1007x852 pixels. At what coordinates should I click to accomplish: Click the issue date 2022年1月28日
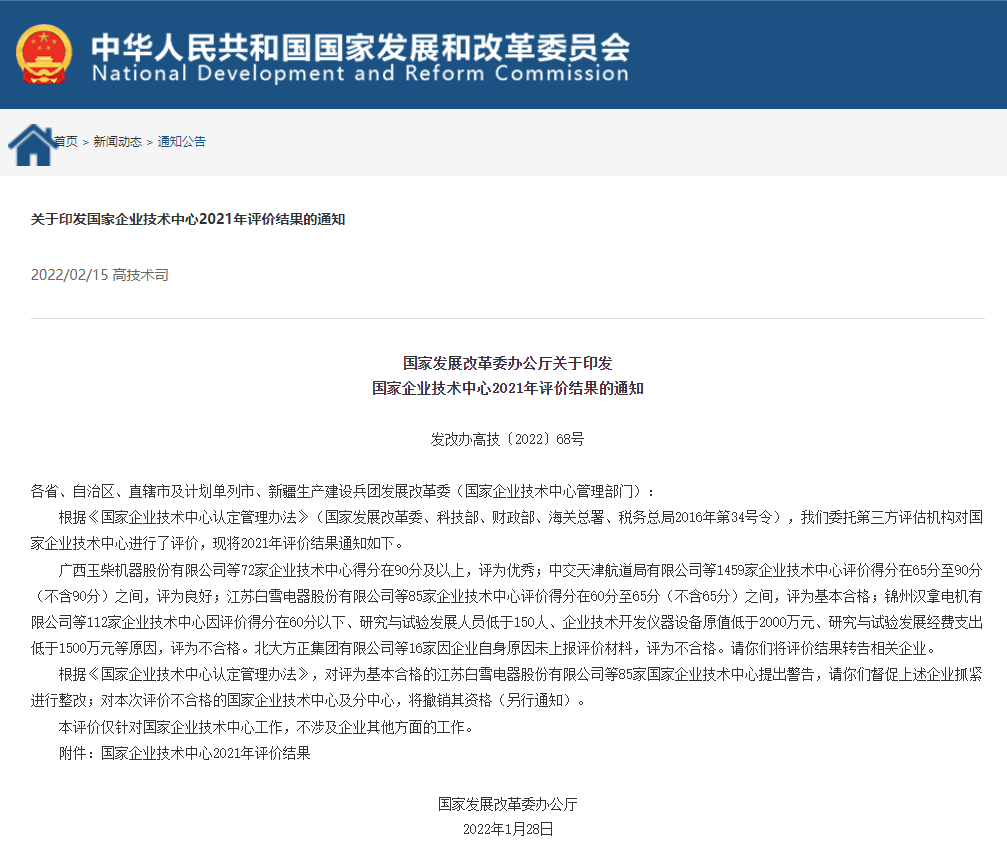507,829
